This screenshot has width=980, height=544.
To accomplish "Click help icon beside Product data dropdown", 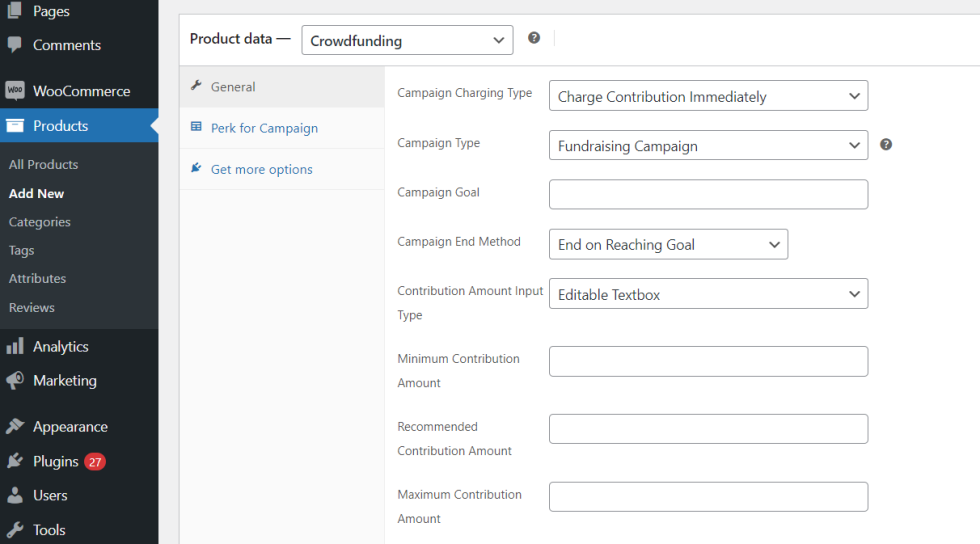I will [534, 38].
